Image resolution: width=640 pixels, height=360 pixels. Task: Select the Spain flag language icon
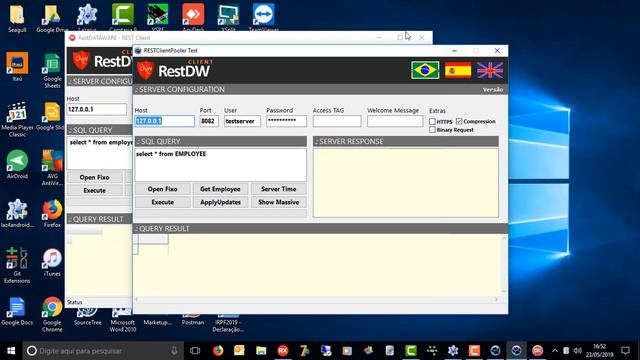click(x=458, y=70)
